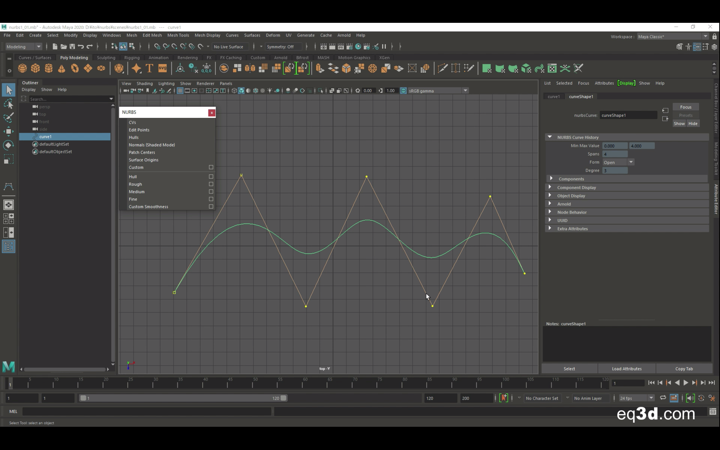Select the arrow Select tool
The width and height of the screenshot is (720, 450).
[x=8, y=90]
